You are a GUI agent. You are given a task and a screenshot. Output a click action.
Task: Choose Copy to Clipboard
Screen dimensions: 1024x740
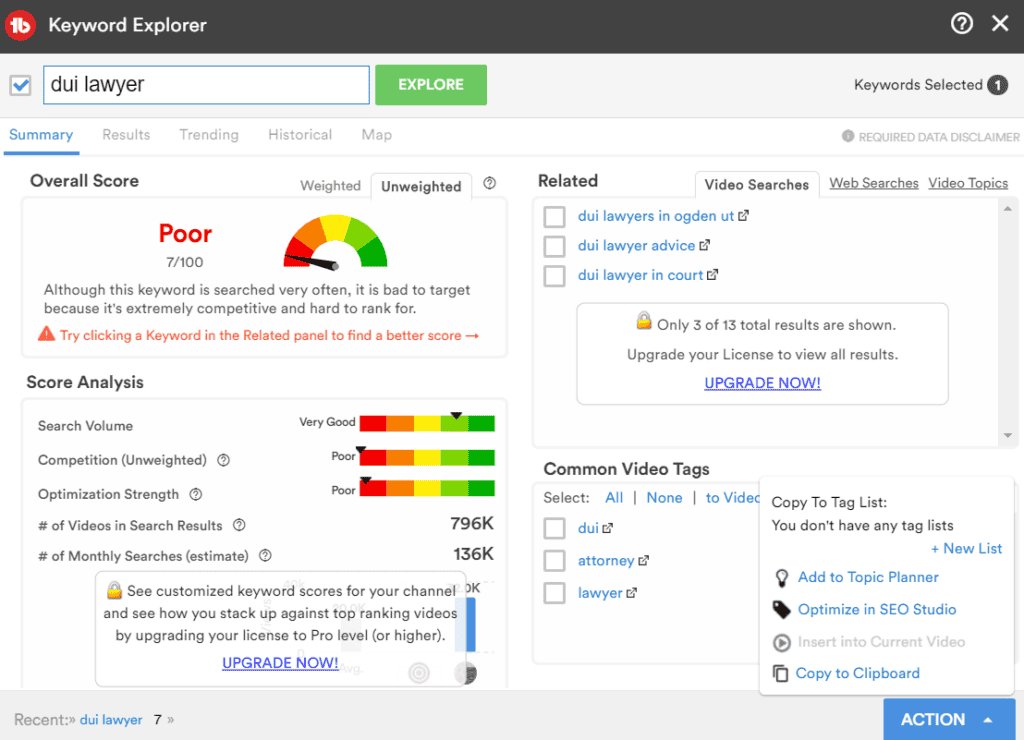tap(857, 673)
